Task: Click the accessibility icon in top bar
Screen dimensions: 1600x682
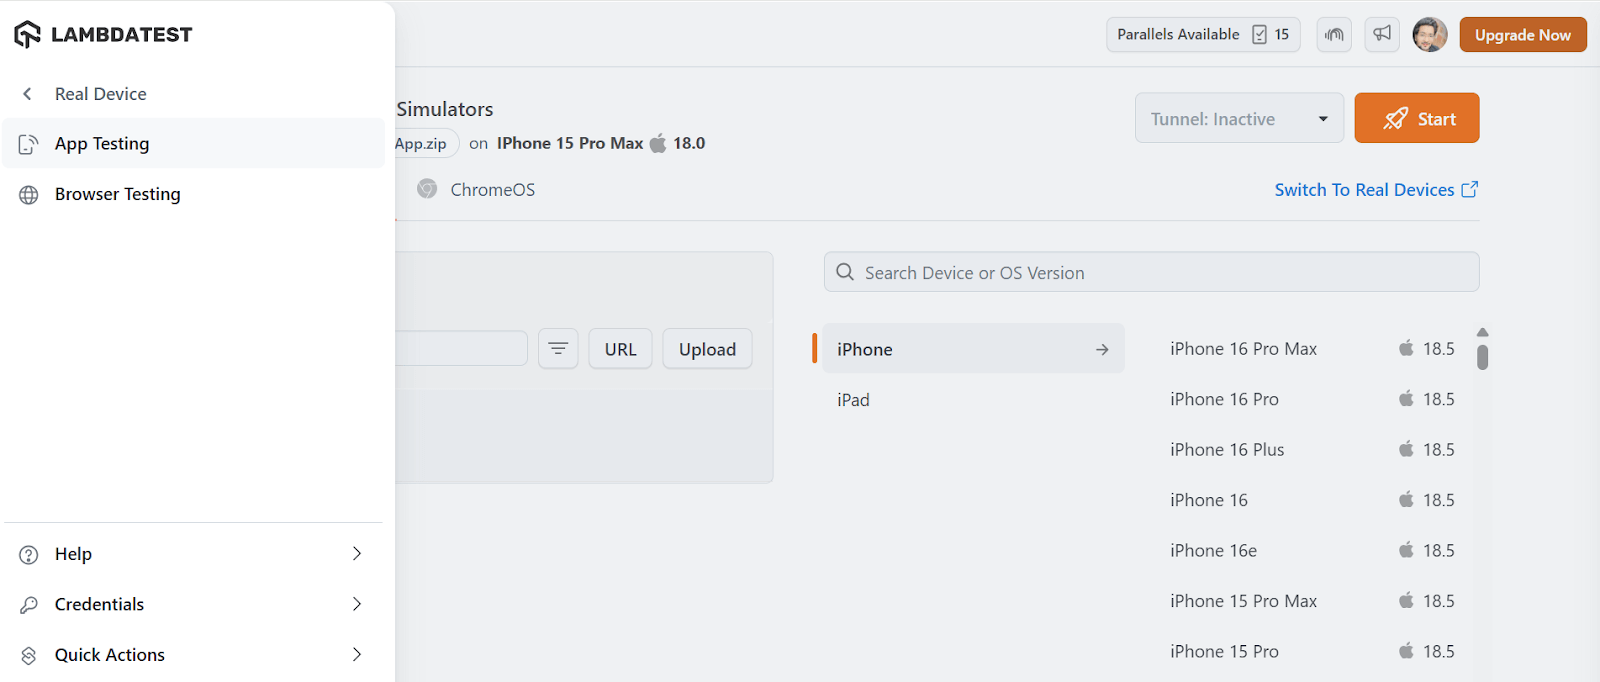Action: click(x=1334, y=35)
